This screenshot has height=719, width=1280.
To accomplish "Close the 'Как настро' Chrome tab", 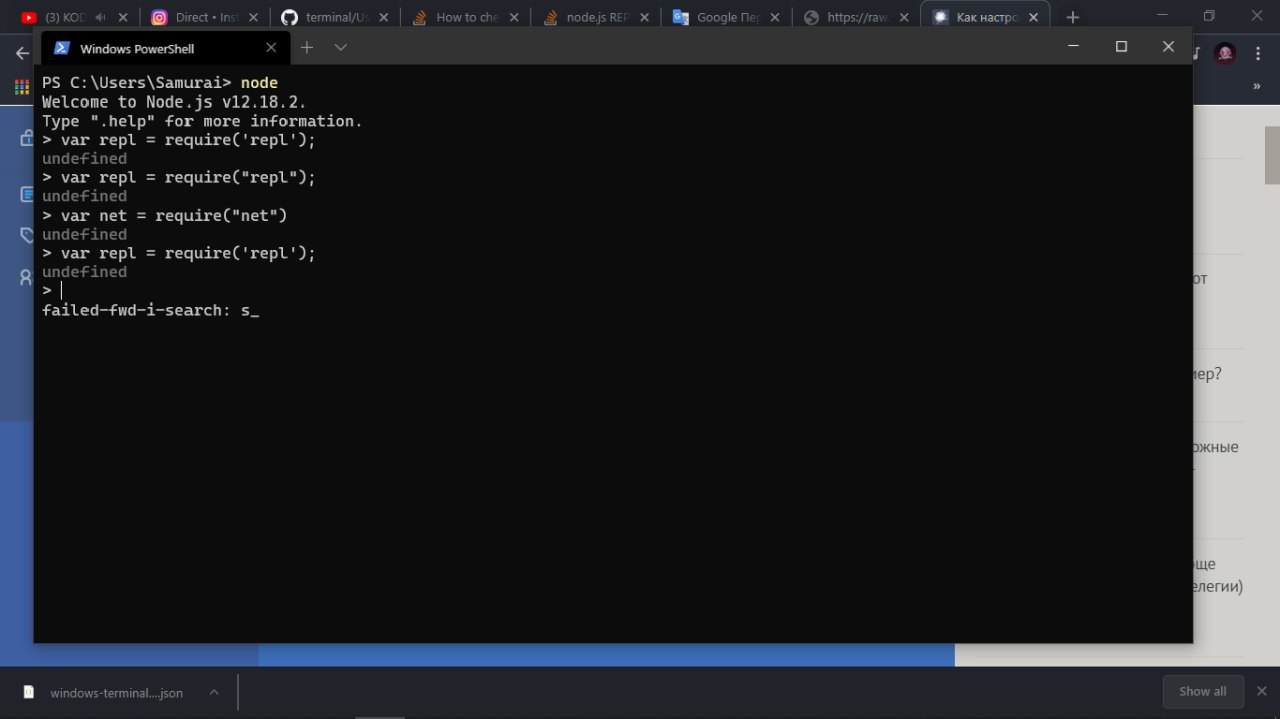I will pyautogui.click(x=1034, y=17).
